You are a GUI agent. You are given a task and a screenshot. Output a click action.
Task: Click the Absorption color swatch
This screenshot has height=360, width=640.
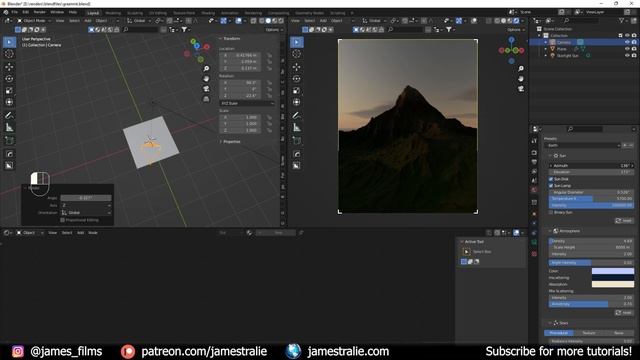point(613,284)
